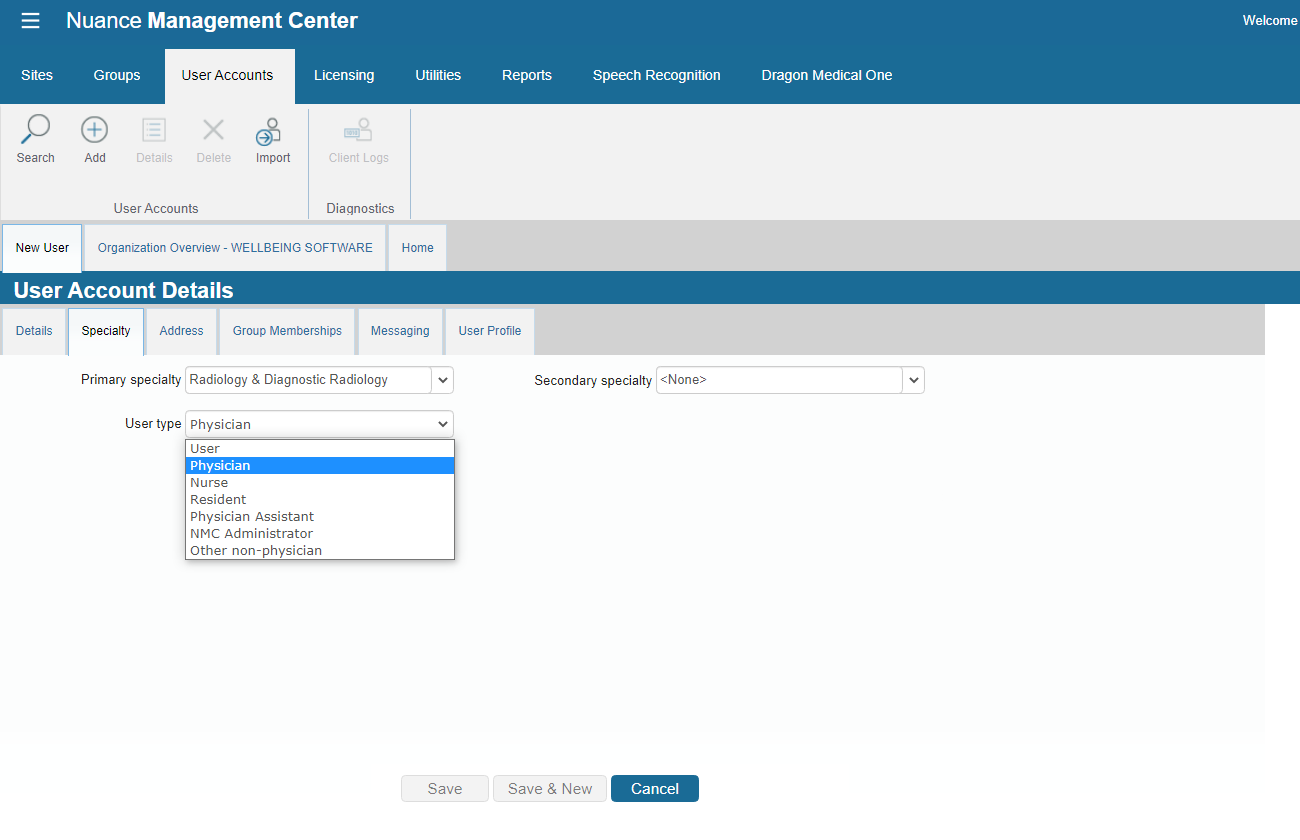1300x840 pixels.
Task: Choose Physician Assistant from the user type list
Action: coord(320,517)
